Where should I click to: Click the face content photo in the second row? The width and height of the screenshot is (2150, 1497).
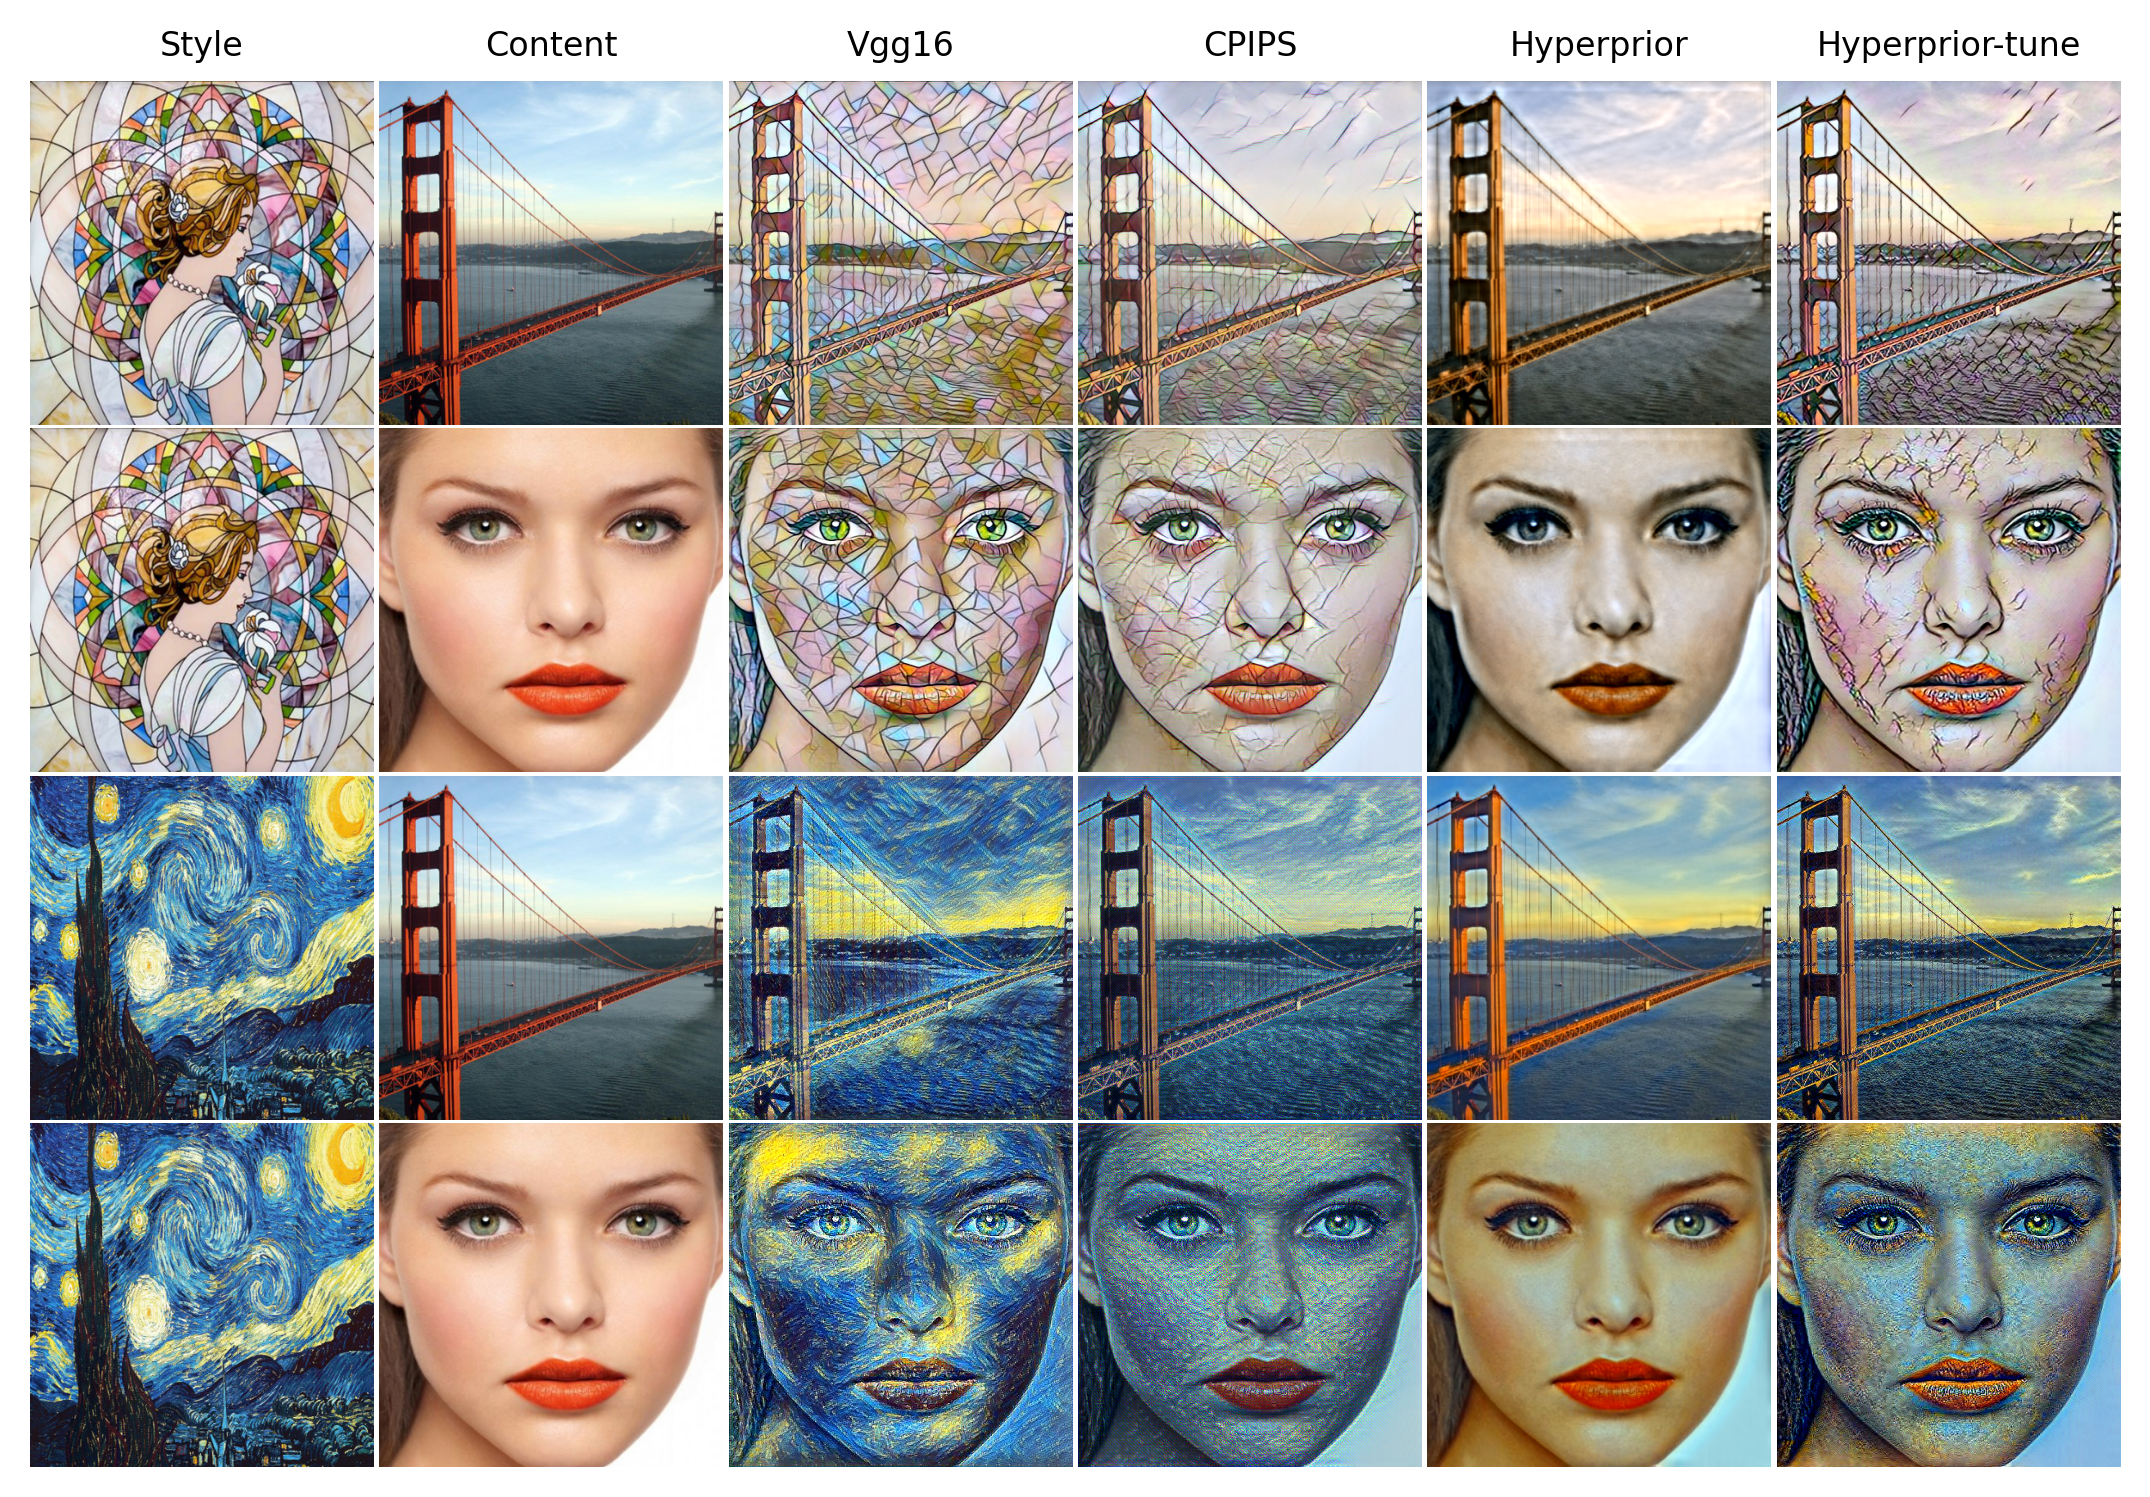(551, 600)
